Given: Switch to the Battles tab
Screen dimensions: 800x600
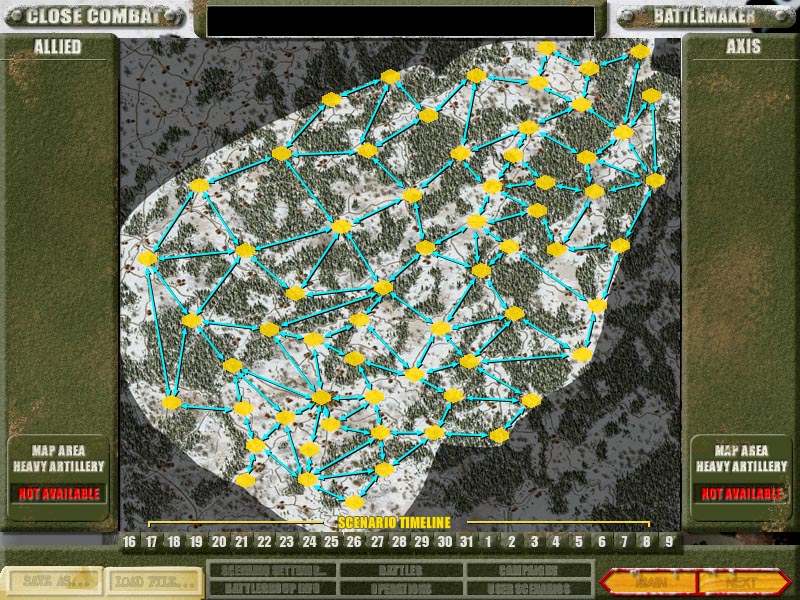Looking at the screenshot, I should click(x=401, y=570).
